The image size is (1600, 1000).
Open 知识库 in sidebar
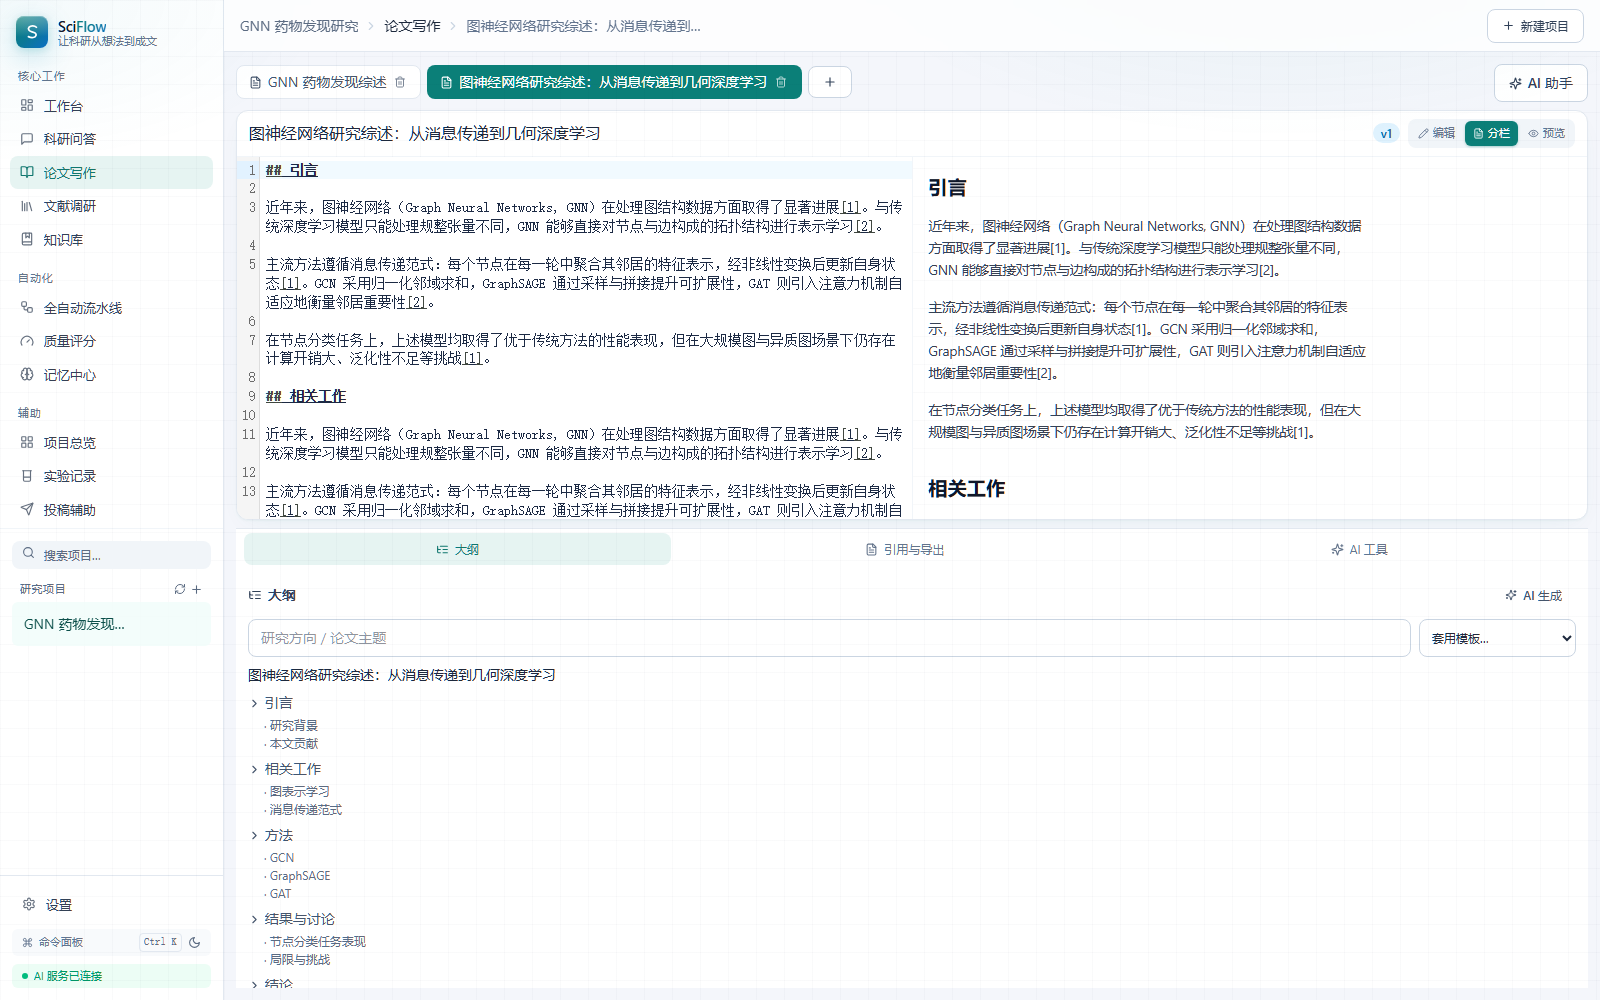pyautogui.click(x=111, y=240)
